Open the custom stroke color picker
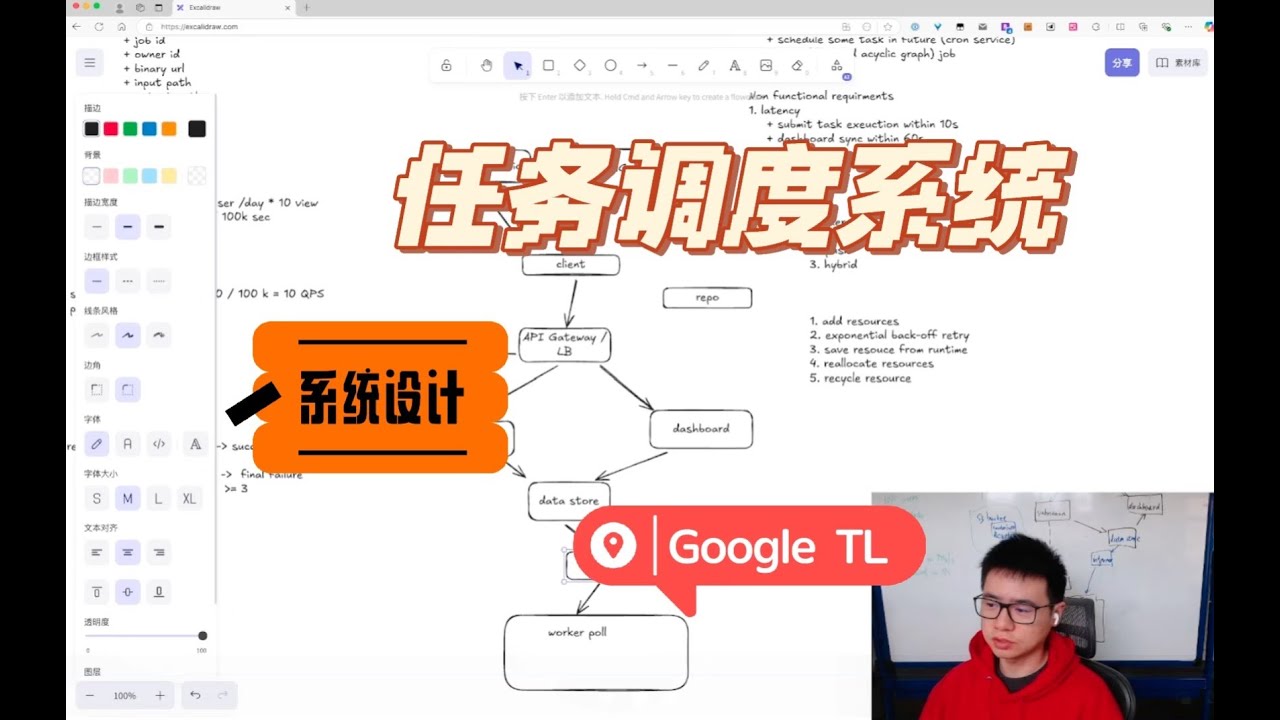This screenshot has height=720, width=1280. click(197, 129)
